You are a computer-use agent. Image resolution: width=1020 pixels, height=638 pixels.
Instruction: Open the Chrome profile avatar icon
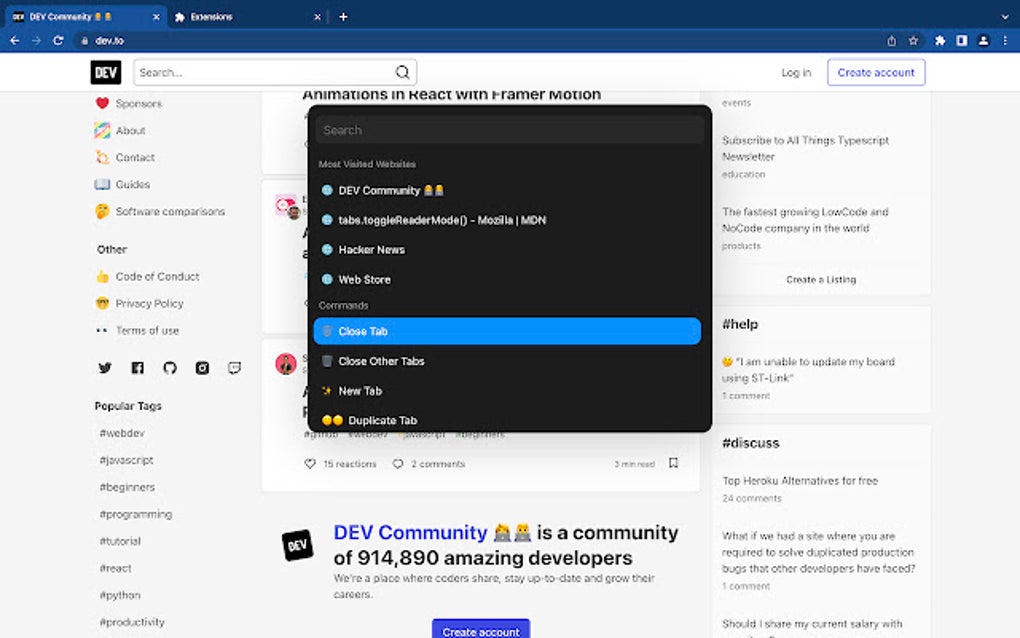(984, 40)
